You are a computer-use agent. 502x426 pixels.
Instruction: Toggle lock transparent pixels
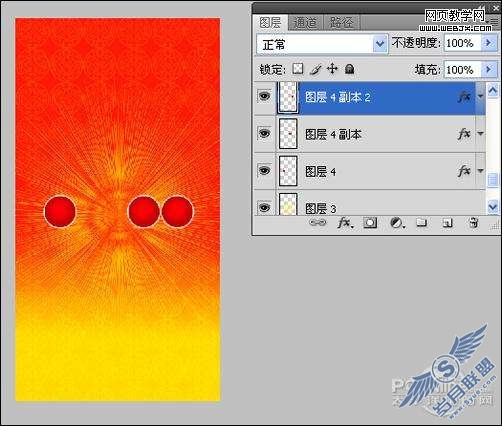(298, 69)
